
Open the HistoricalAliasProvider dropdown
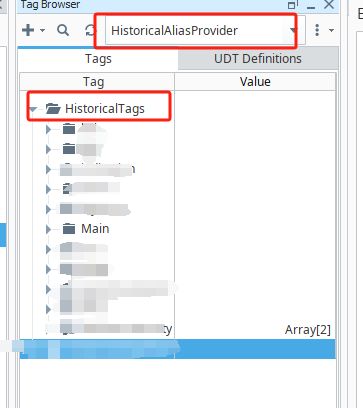[205, 31]
